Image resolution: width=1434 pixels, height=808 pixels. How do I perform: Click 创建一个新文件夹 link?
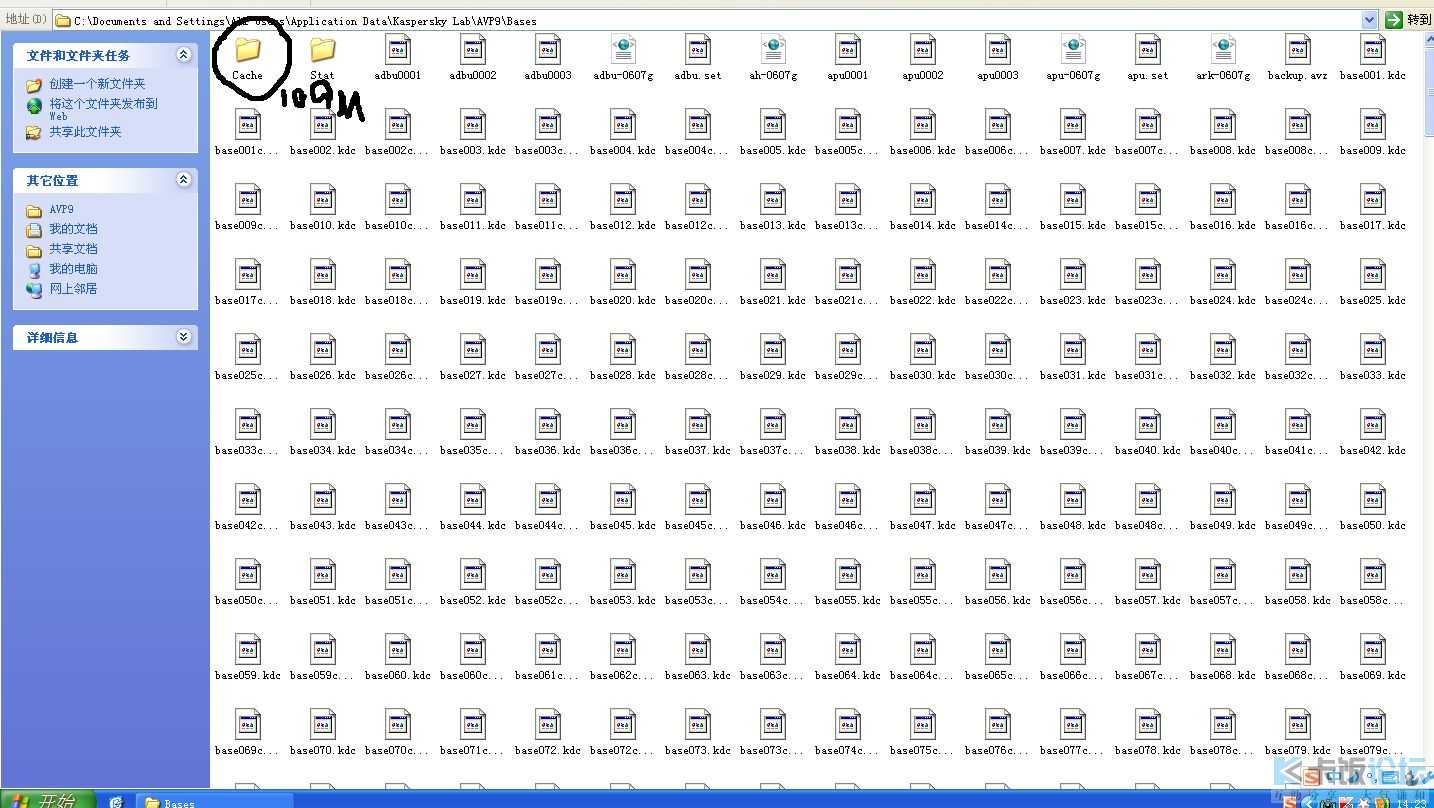click(x=97, y=84)
